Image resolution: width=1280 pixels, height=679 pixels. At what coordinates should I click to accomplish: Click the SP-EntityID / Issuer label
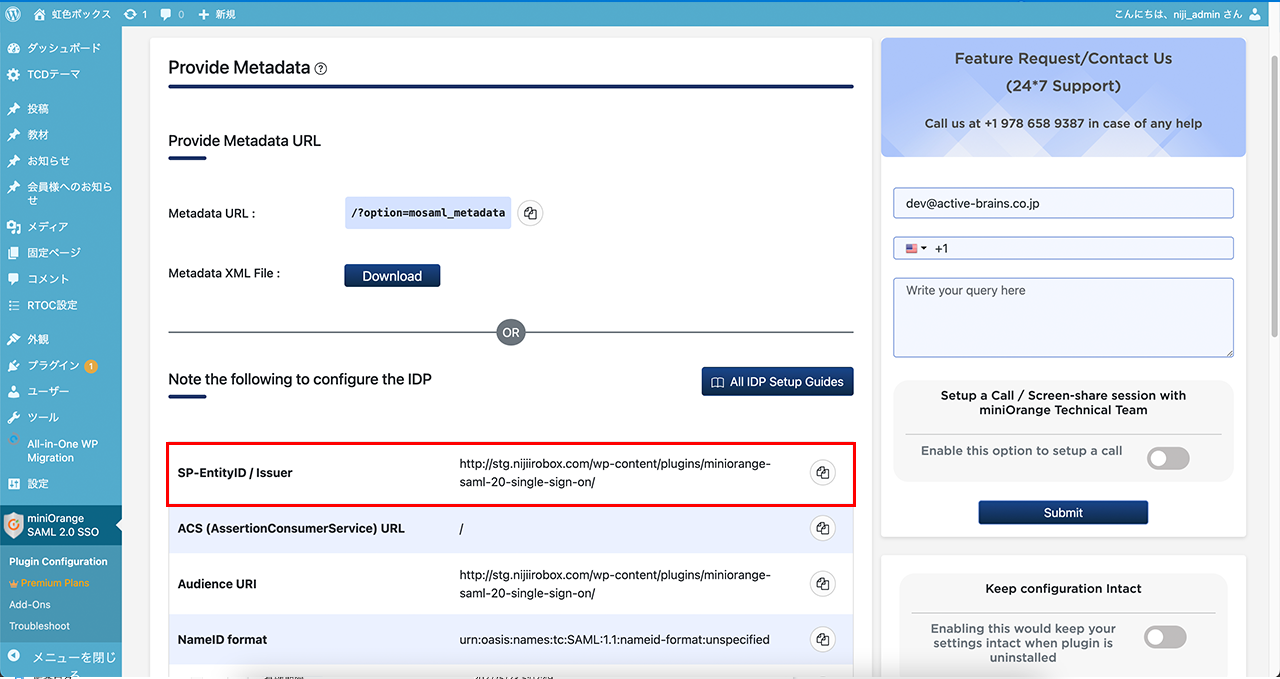pyautogui.click(x=235, y=472)
